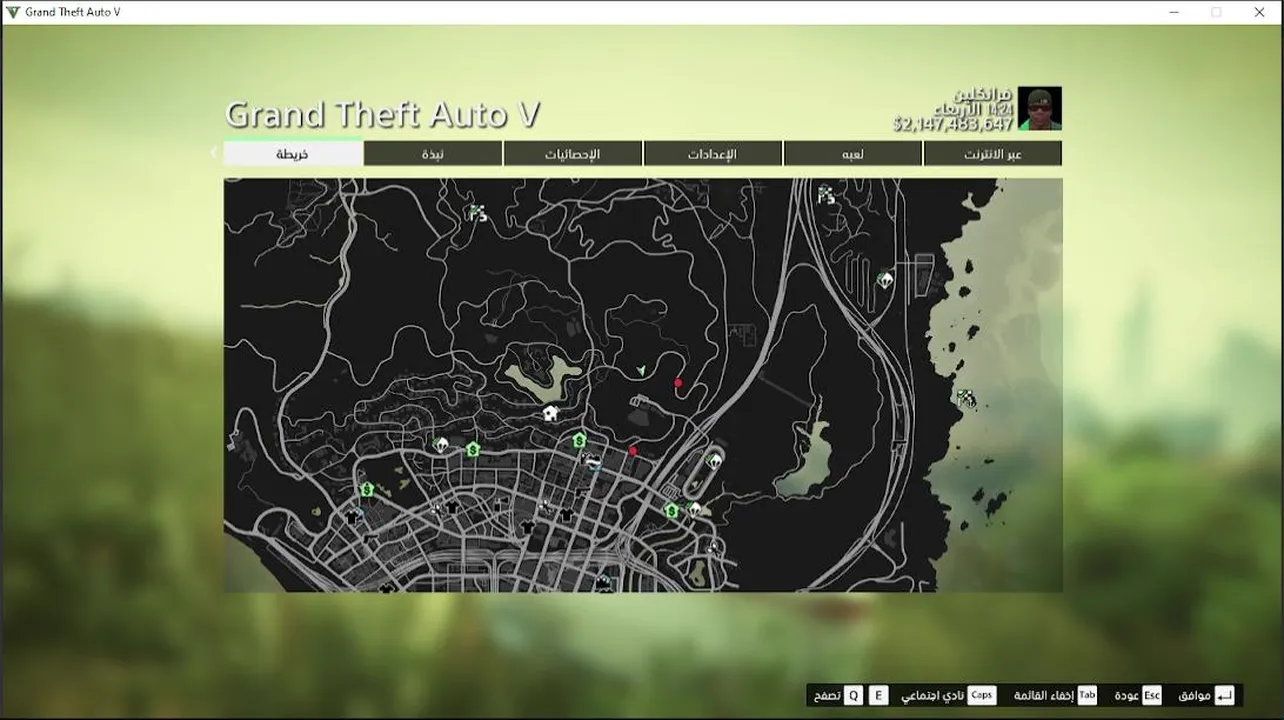
Task: Minimize the Grand Theft Auto V window
Action: (1172, 12)
